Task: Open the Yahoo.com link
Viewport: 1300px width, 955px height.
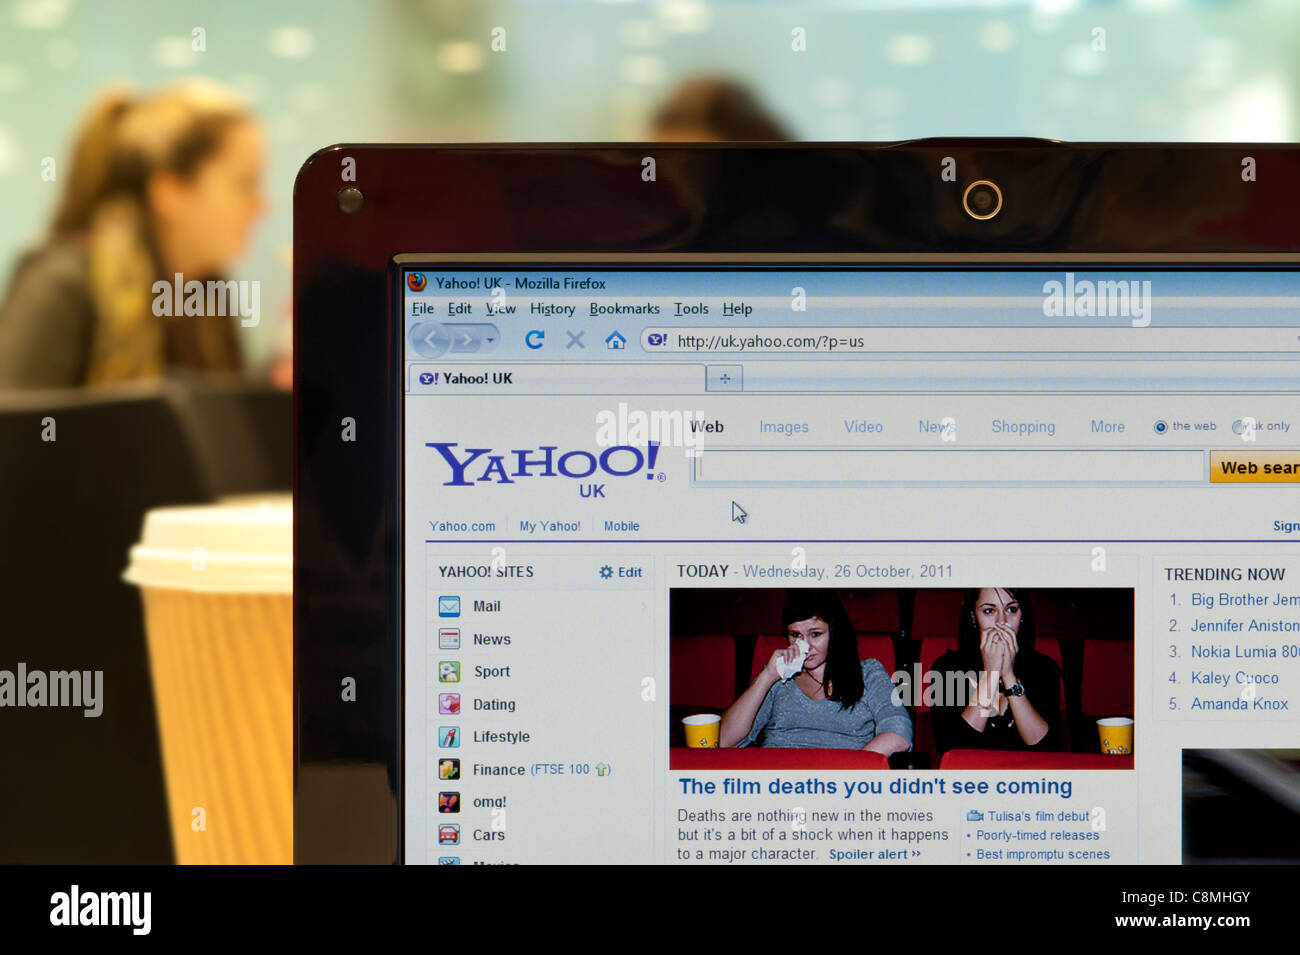Action: pos(462,526)
